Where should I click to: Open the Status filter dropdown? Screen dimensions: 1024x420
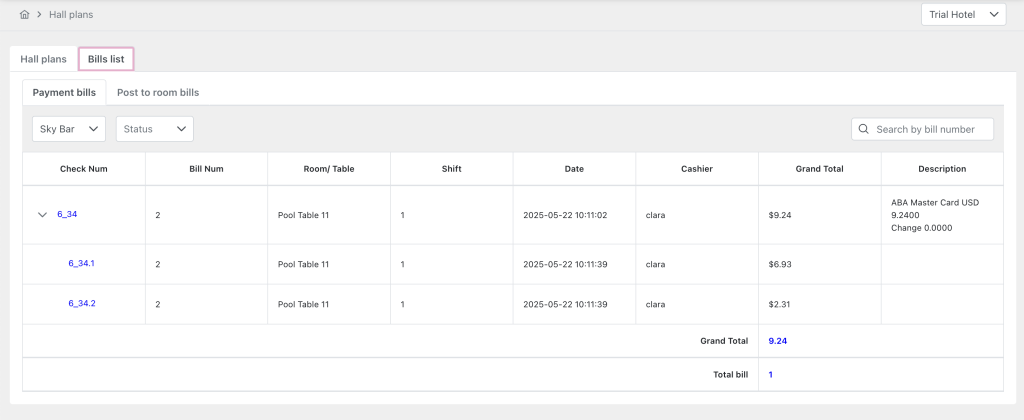154,129
